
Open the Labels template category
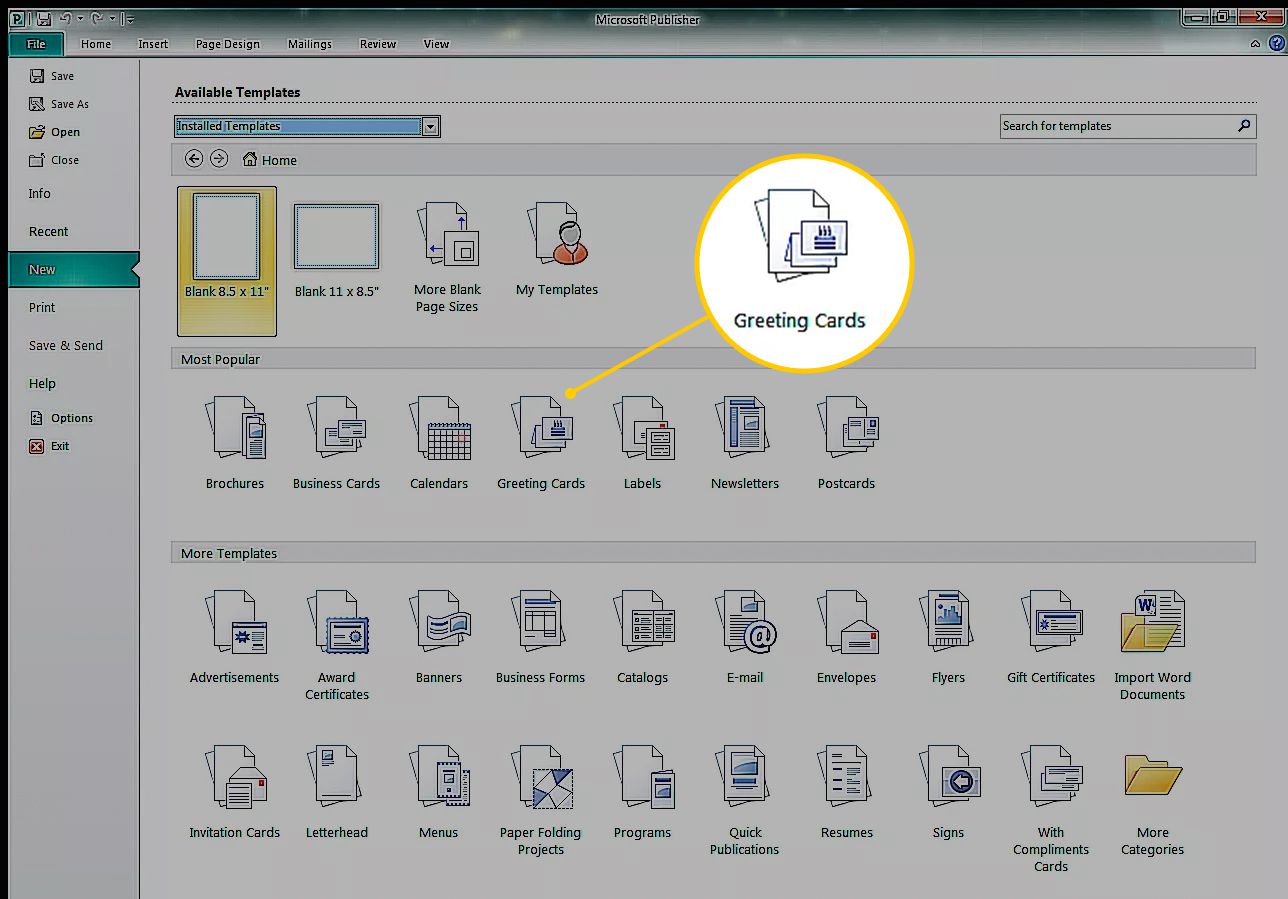click(643, 442)
